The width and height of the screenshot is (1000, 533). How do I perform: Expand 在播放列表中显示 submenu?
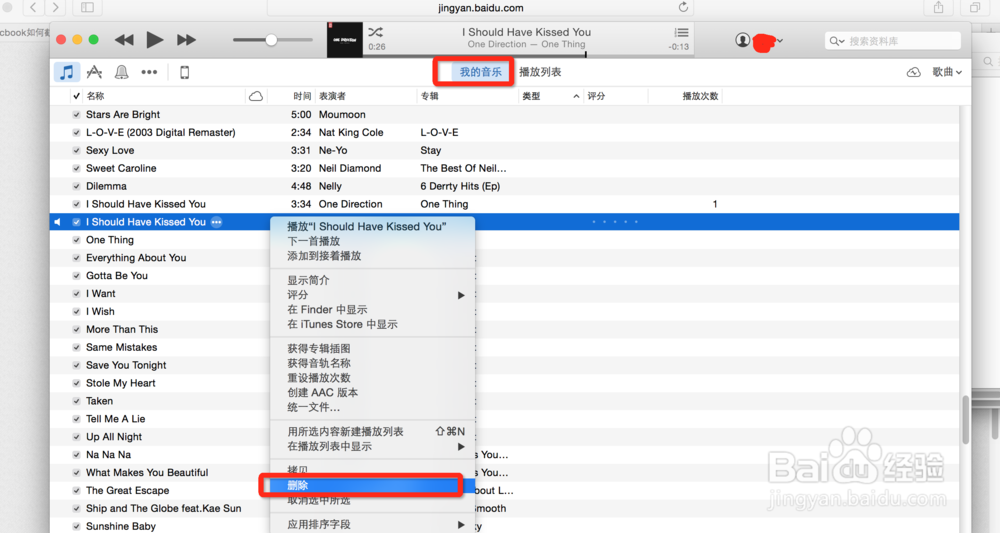(x=460, y=446)
